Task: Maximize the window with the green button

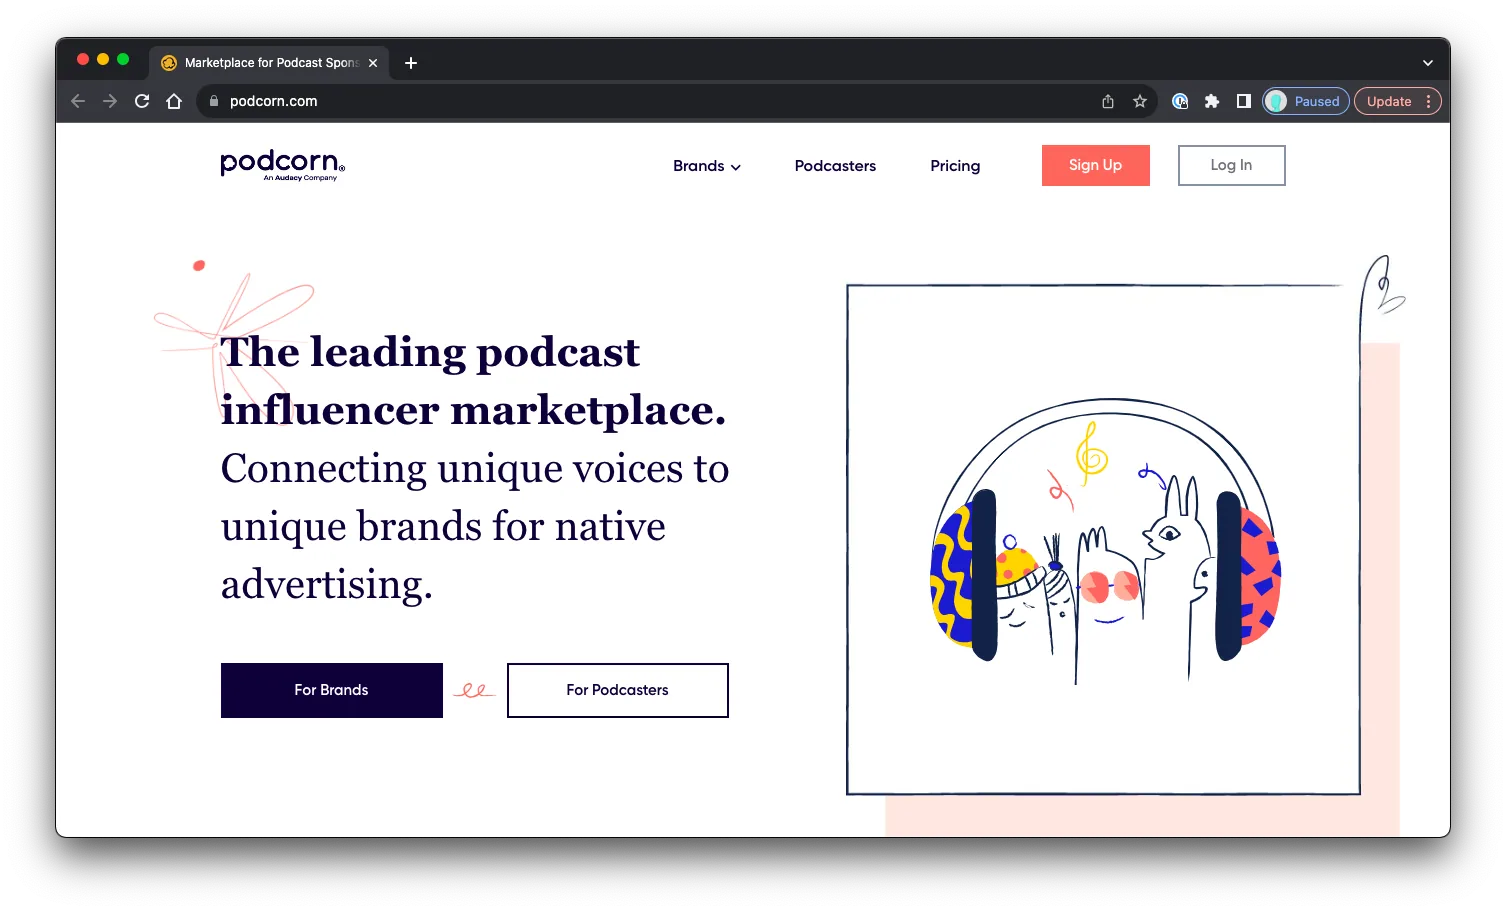Action: [123, 59]
